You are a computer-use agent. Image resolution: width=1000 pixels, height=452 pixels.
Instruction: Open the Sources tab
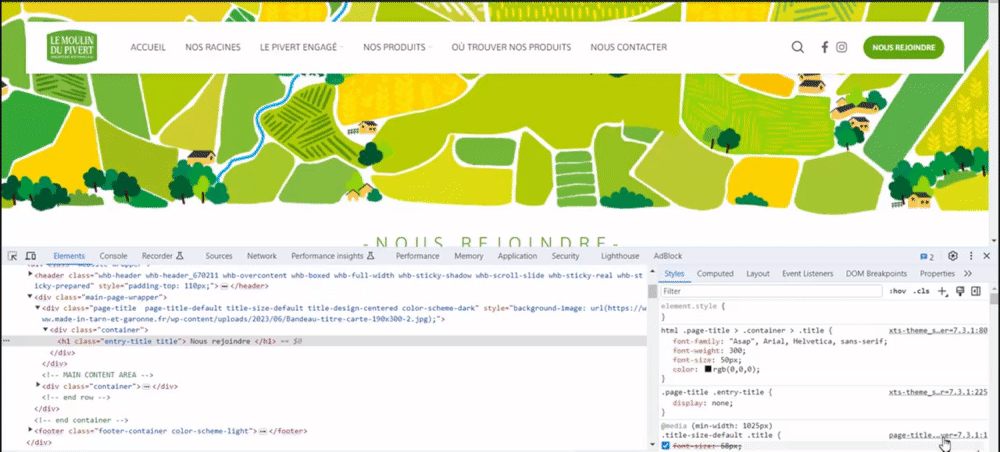[219, 256]
